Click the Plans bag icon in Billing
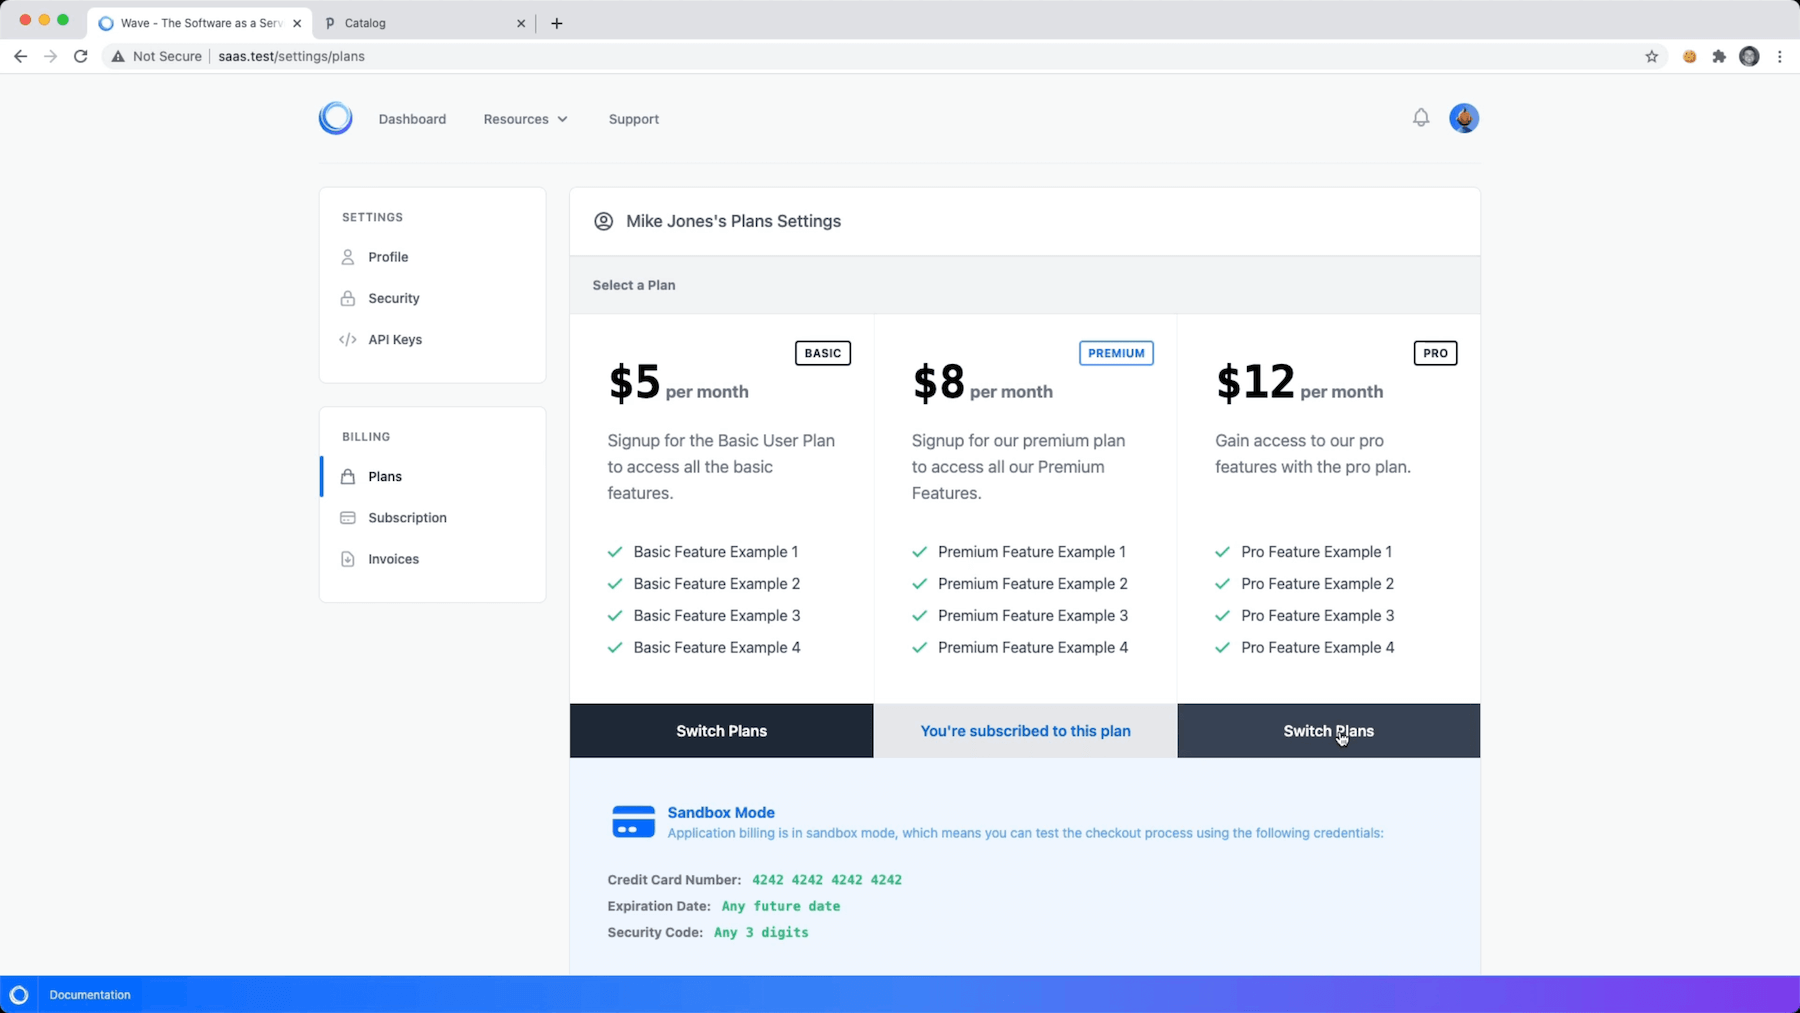 [x=348, y=476]
